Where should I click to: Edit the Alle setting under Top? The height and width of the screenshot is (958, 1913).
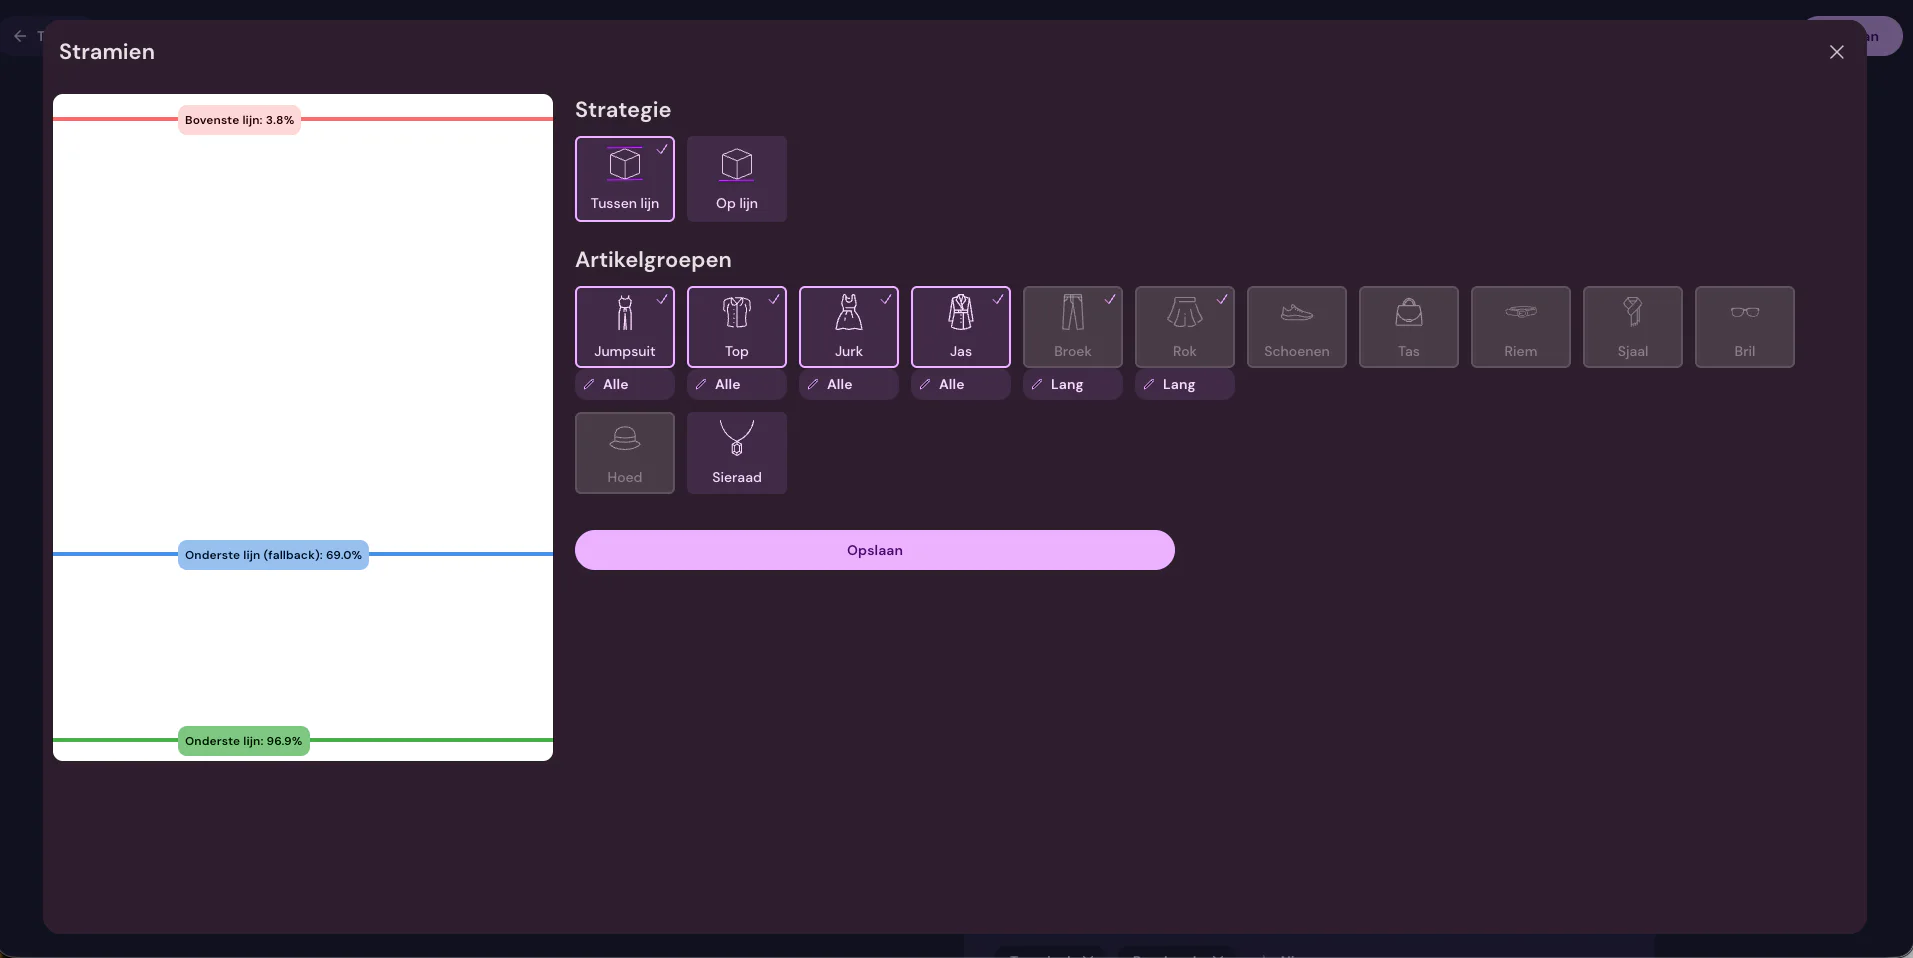click(x=737, y=384)
